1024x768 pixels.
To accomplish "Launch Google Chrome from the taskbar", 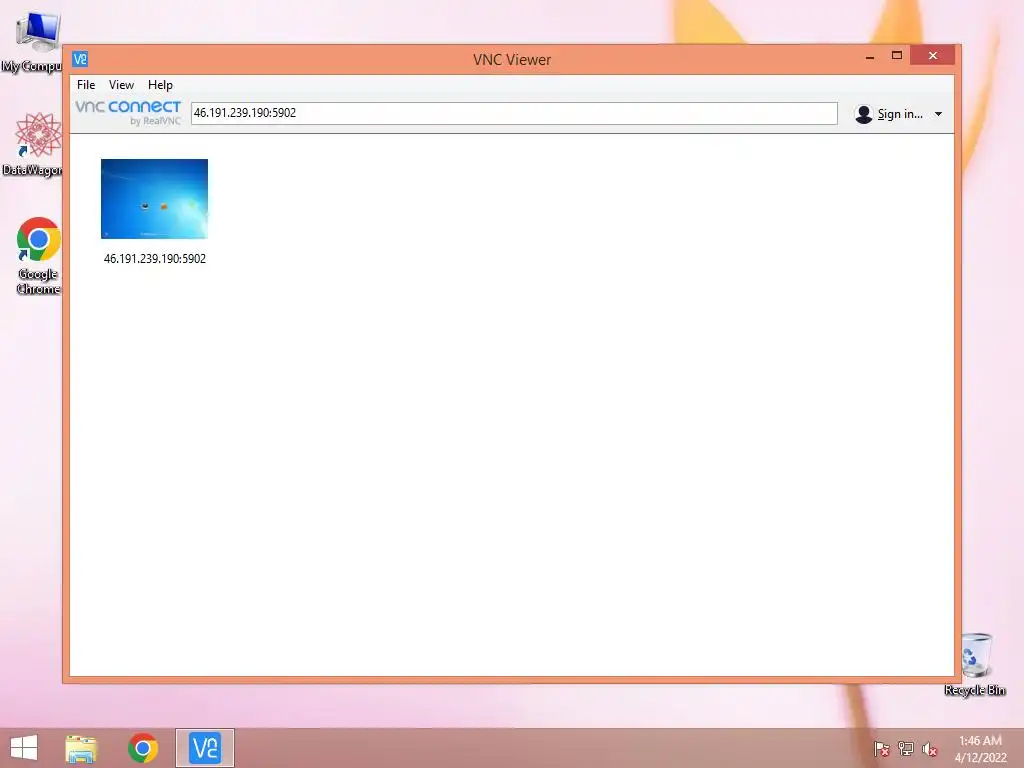I will (x=143, y=748).
